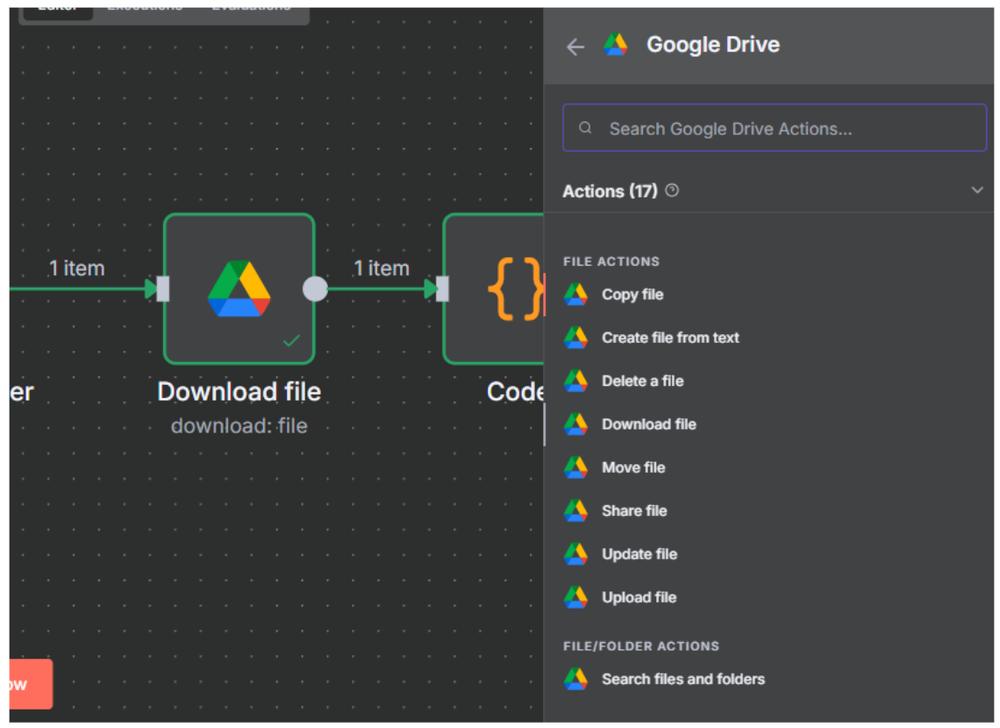Select the Move file Drive action
This screenshot has height=728, width=1000.
pos(633,467)
